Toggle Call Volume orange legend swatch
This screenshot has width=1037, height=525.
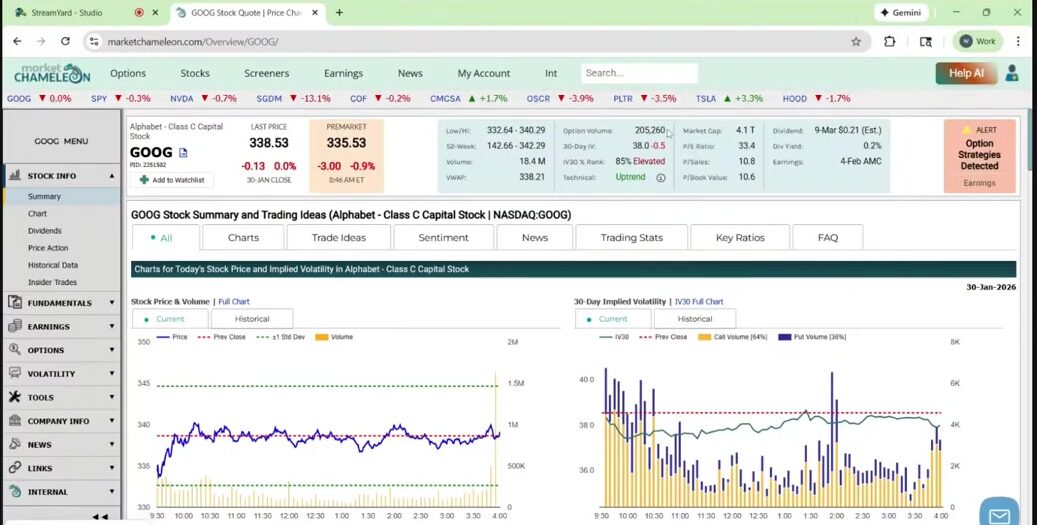[704, 337]
